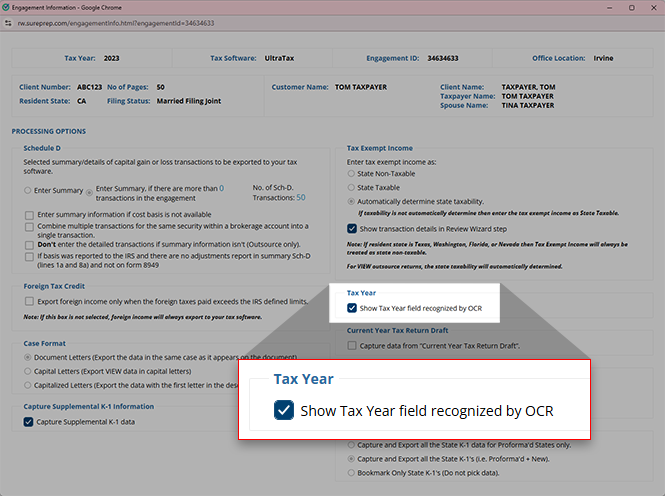Minimize the Chrome window
Viewport: 665px width, 496px height.
[609, 8]
